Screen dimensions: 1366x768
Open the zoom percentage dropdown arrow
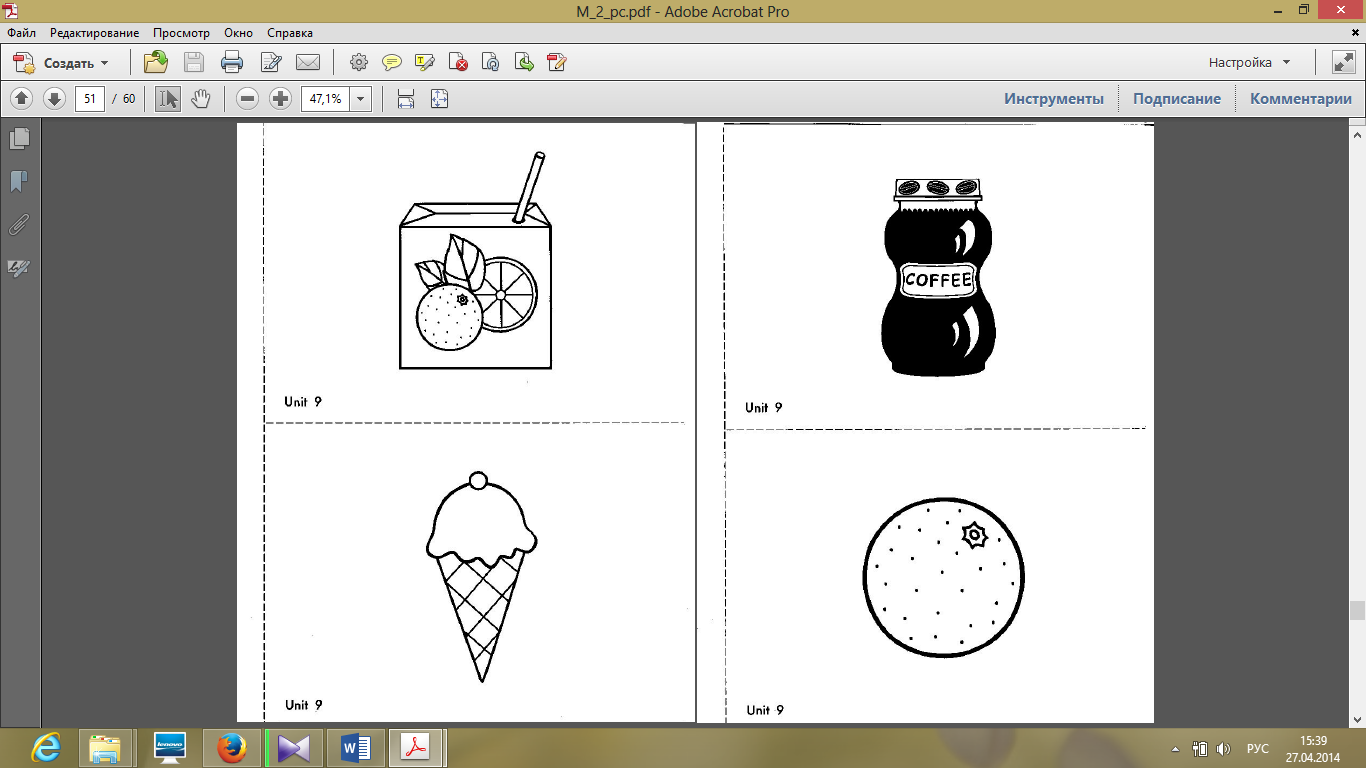click(x=361, y=99)
